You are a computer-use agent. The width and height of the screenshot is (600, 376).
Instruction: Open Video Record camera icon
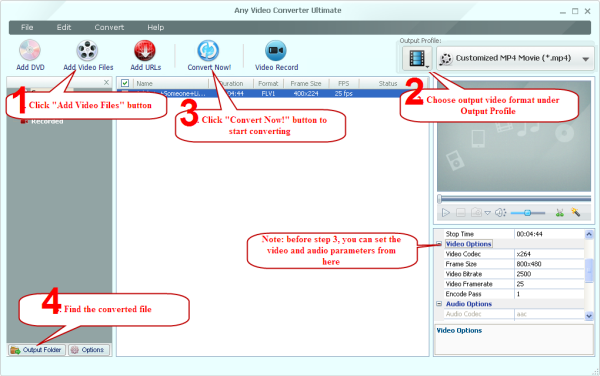[276, 50]
